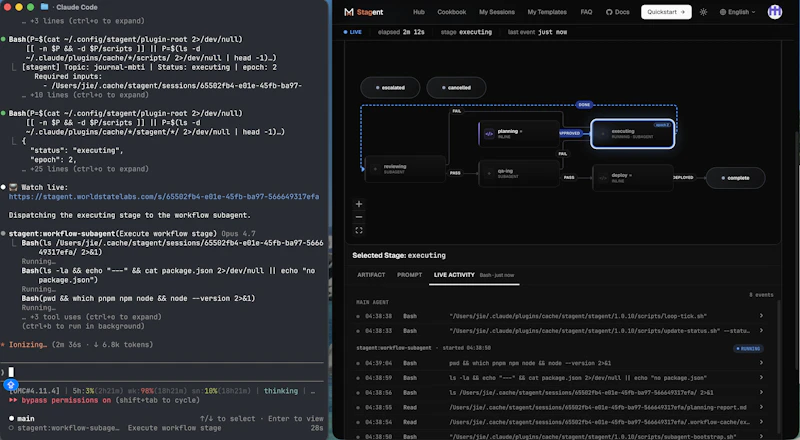Select the planning stage node
The height and width of the screenshot is (440, 800).
click(518, 133)
